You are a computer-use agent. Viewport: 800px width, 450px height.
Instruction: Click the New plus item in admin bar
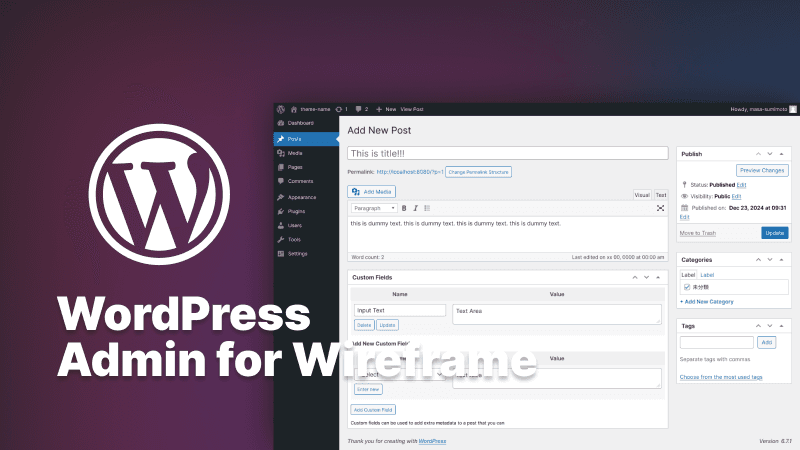point(386,109)
